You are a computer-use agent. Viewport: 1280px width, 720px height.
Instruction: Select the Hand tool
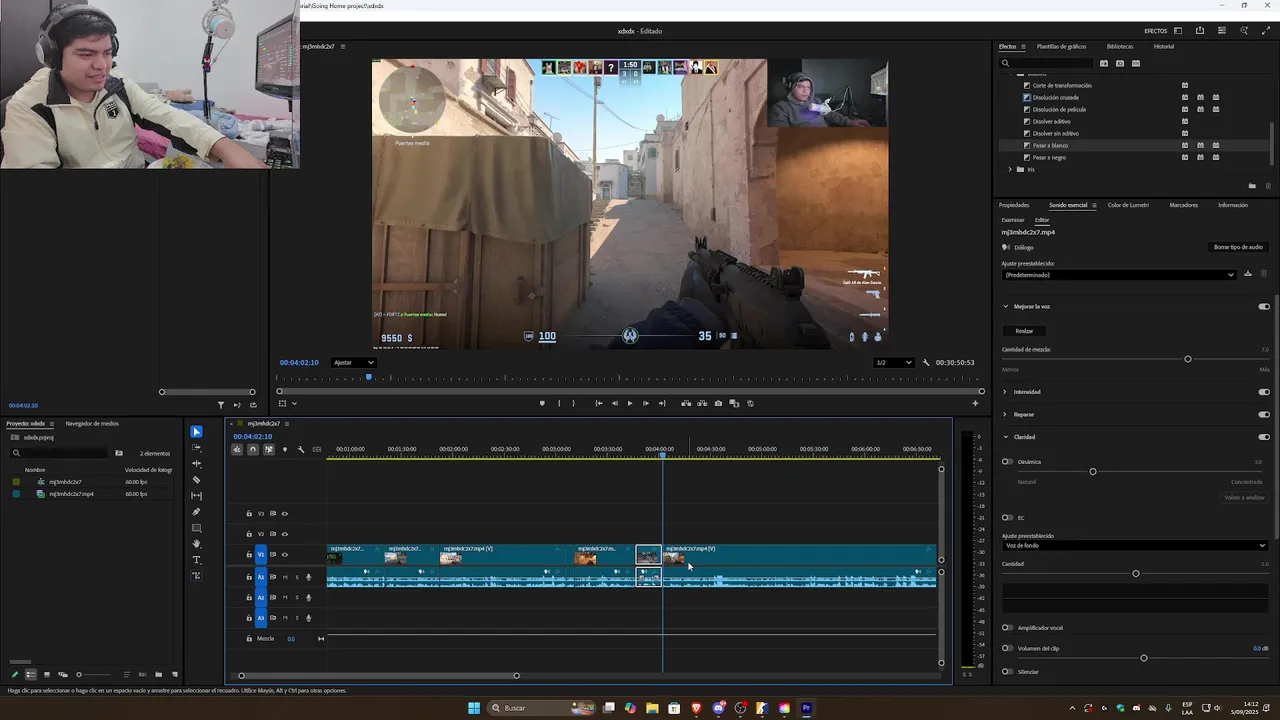coord(196,544)
